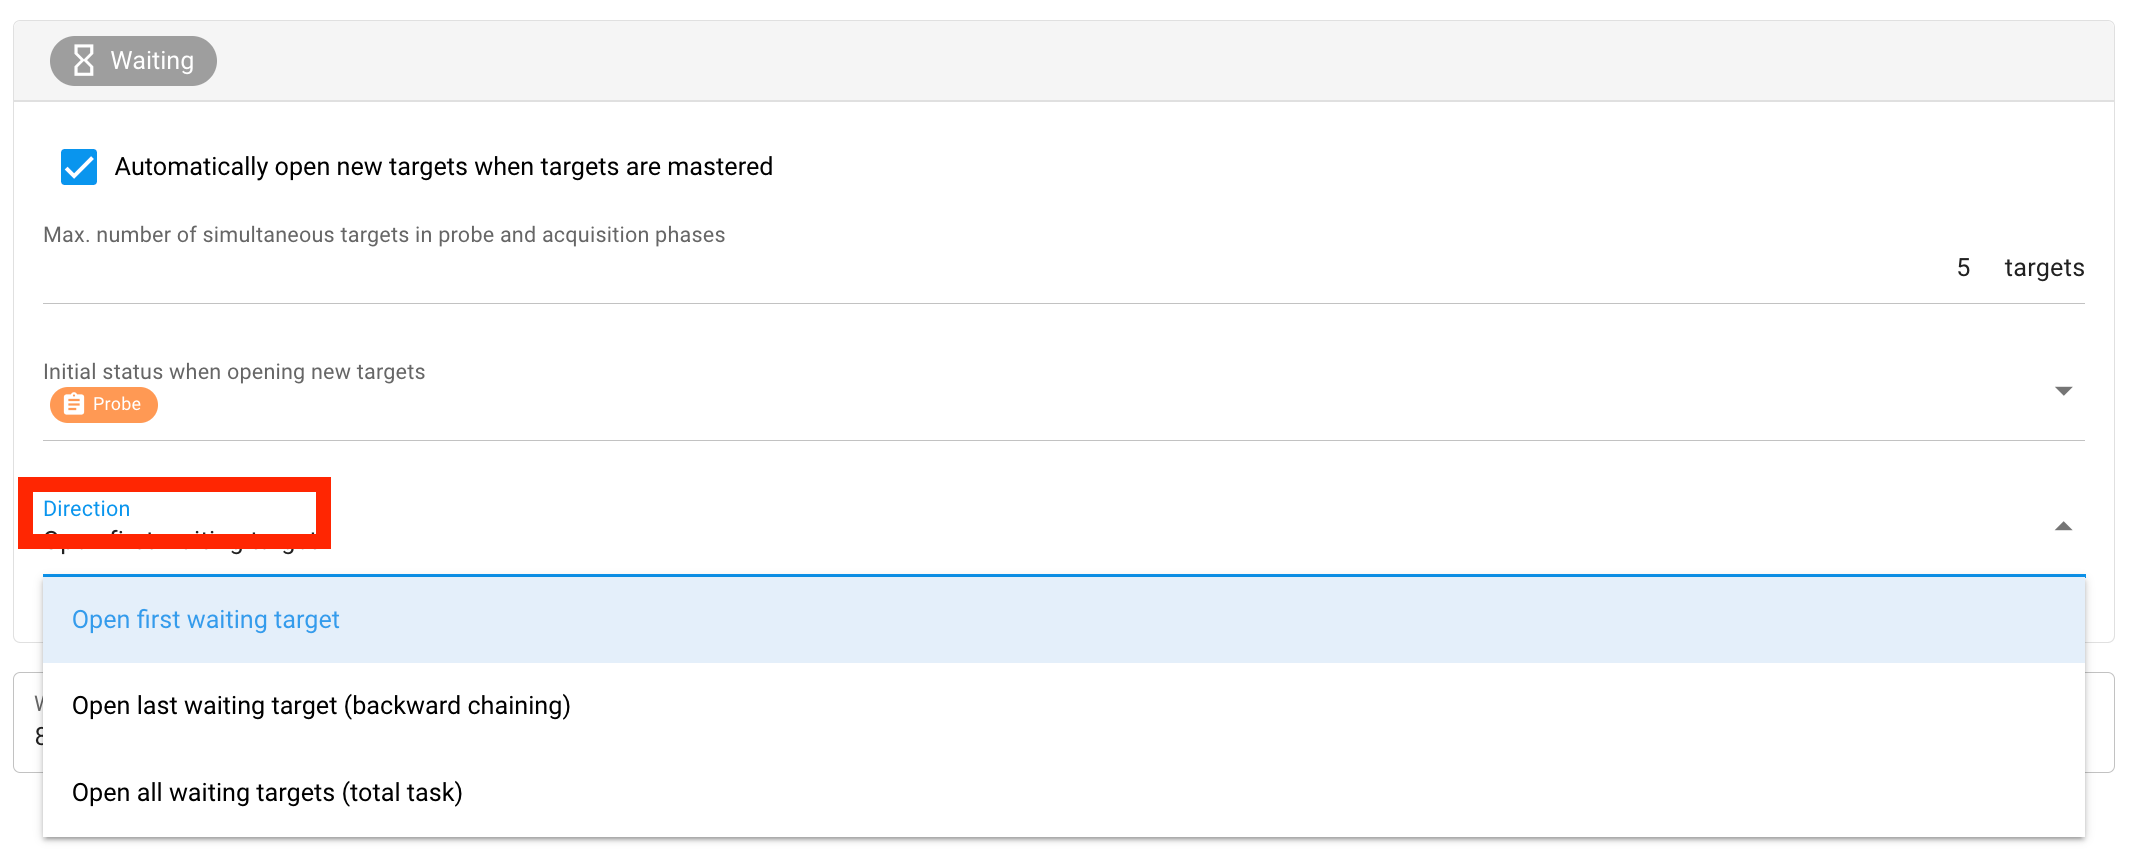This screenshot has width=2130, height=860.
Task: Click the Waiting status label text
Action: click(152, 61)
